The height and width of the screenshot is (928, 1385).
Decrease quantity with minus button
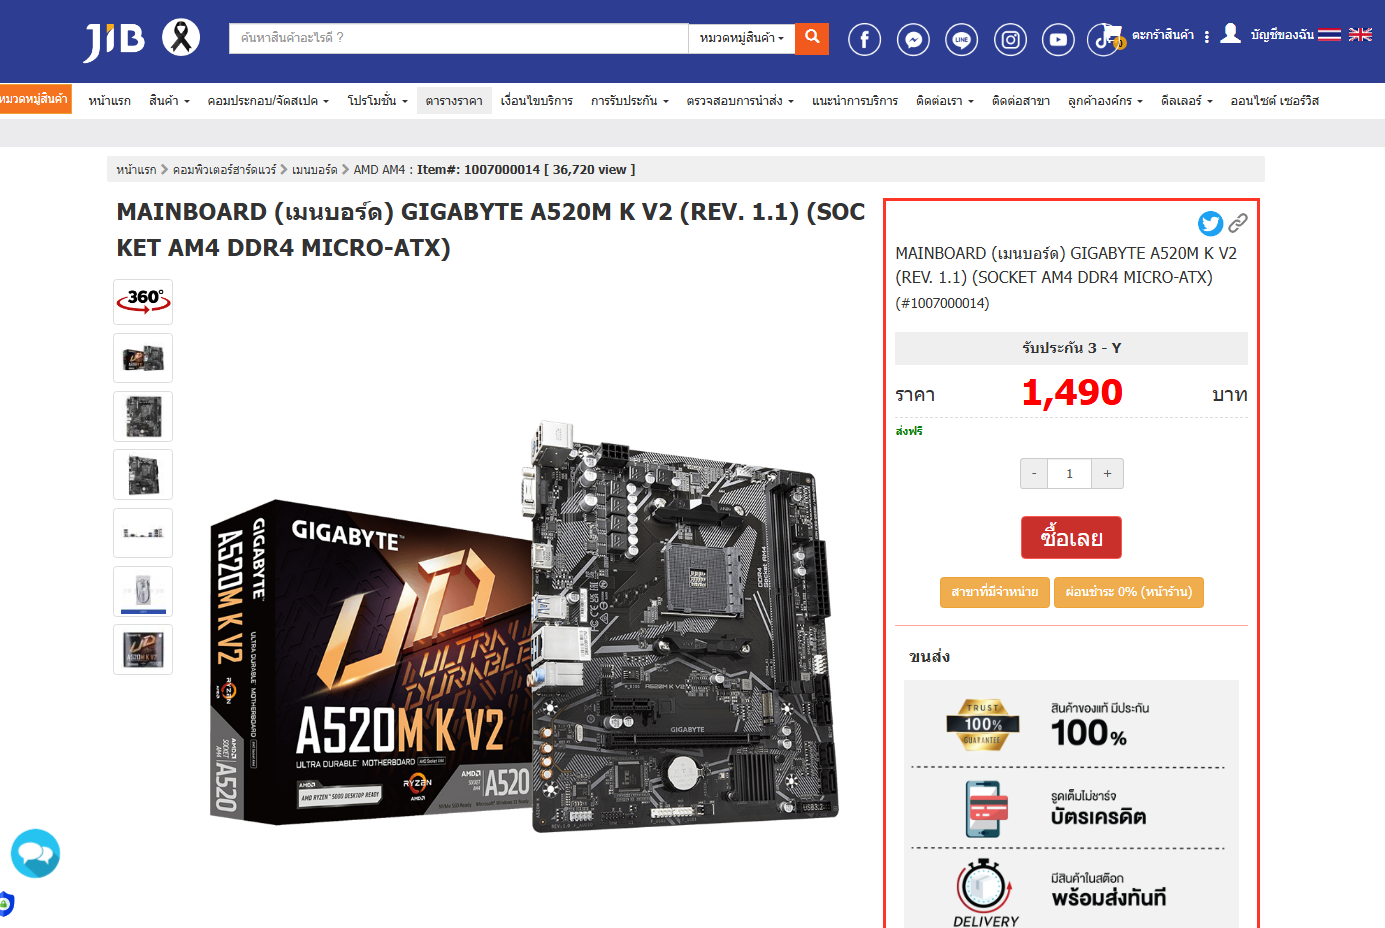click(x=1034, y=473)
